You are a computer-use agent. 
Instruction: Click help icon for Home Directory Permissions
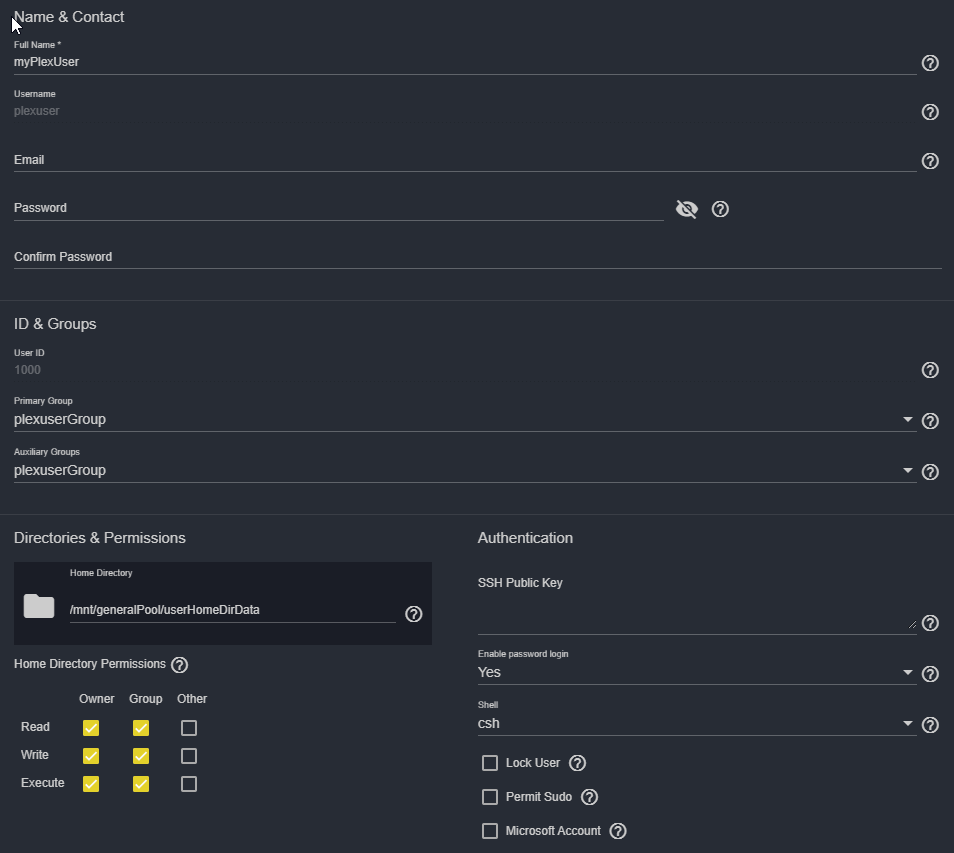tap(180, 665)
